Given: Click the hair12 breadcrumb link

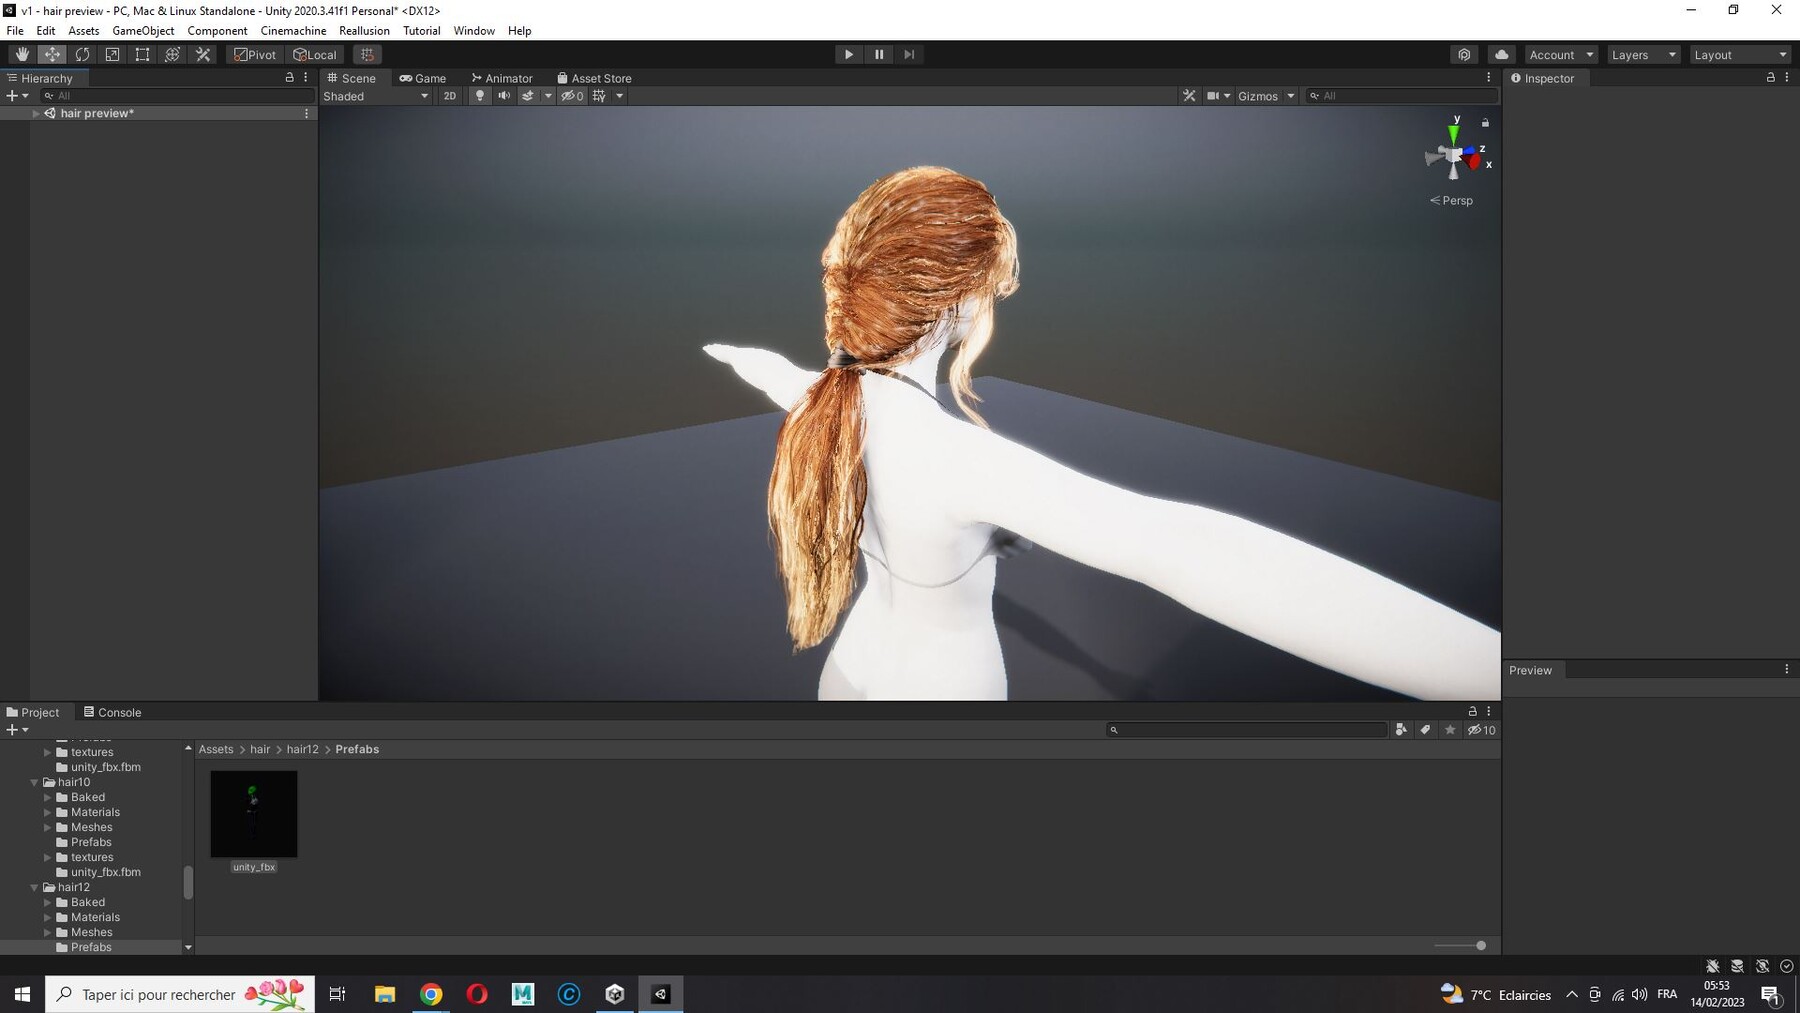Looking at the screenshot, I should coord(302,749).
